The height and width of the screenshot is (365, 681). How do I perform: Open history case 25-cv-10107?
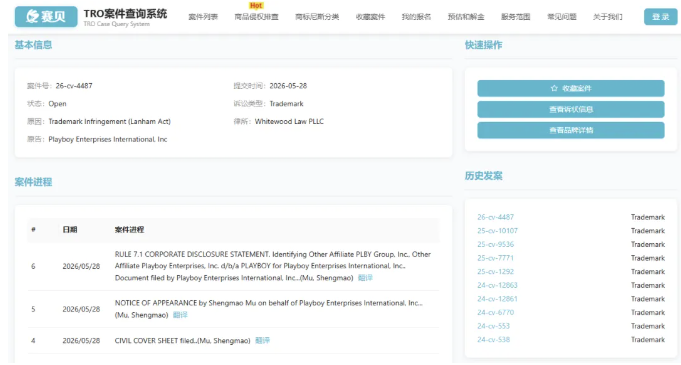[x=497, y=231]
